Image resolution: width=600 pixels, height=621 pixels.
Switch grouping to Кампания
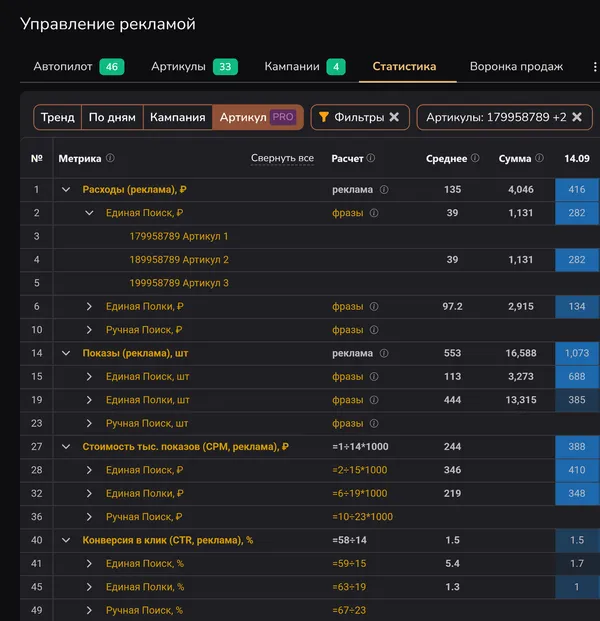tap(177, 117)
